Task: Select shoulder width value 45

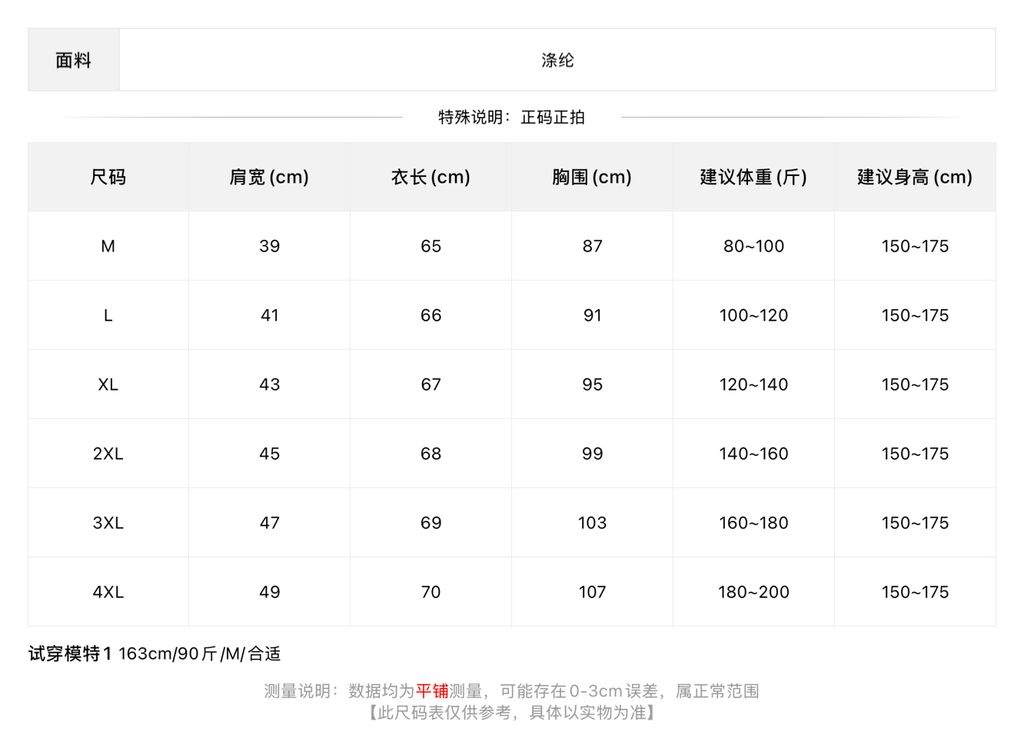Action: click(269, 454)
